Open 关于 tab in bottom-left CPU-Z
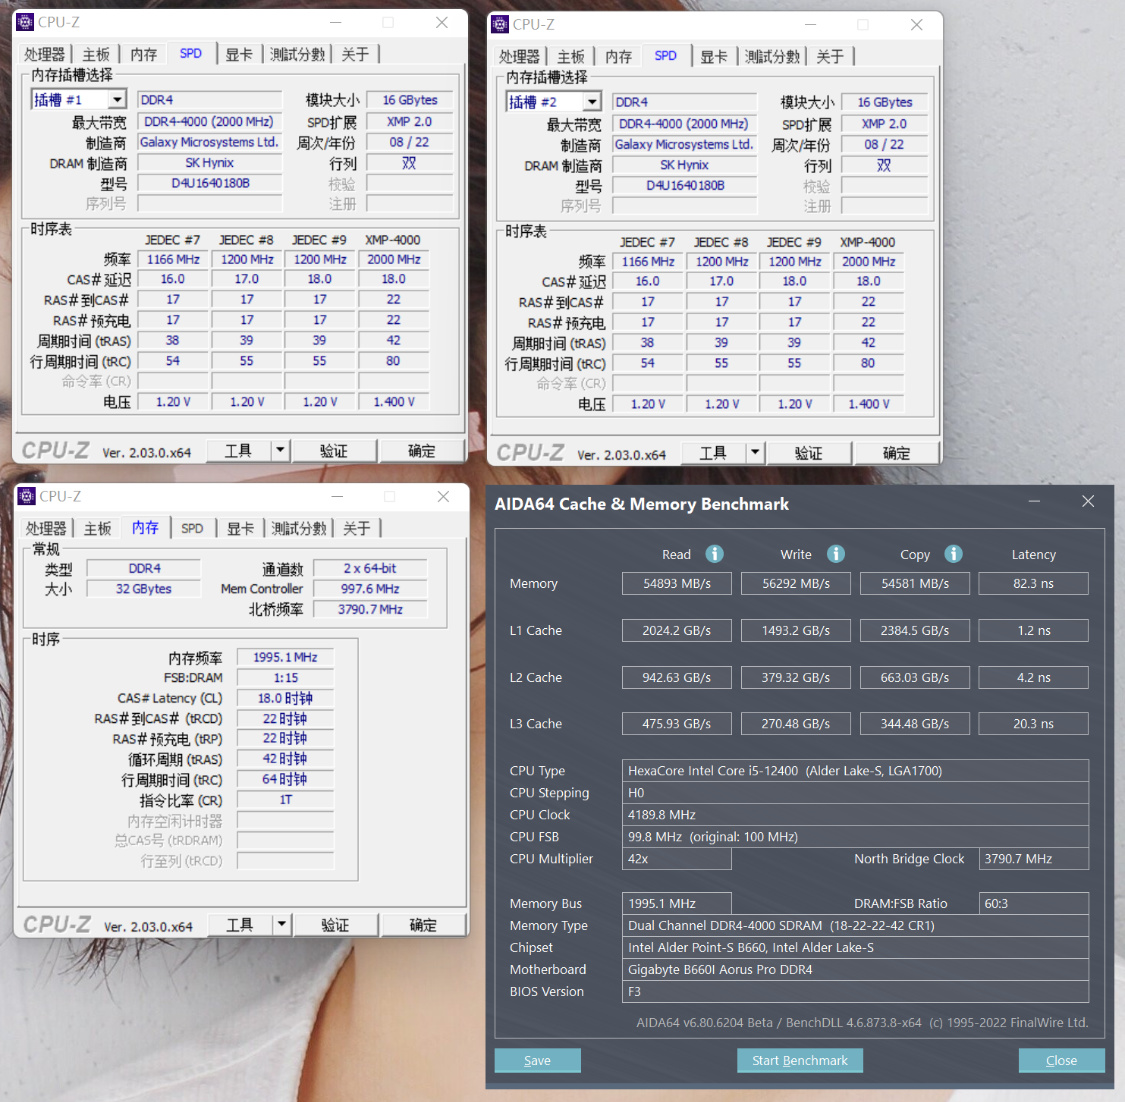Image resolution: width=1125 pixels, height=1102 pixels. coord(357,529)
